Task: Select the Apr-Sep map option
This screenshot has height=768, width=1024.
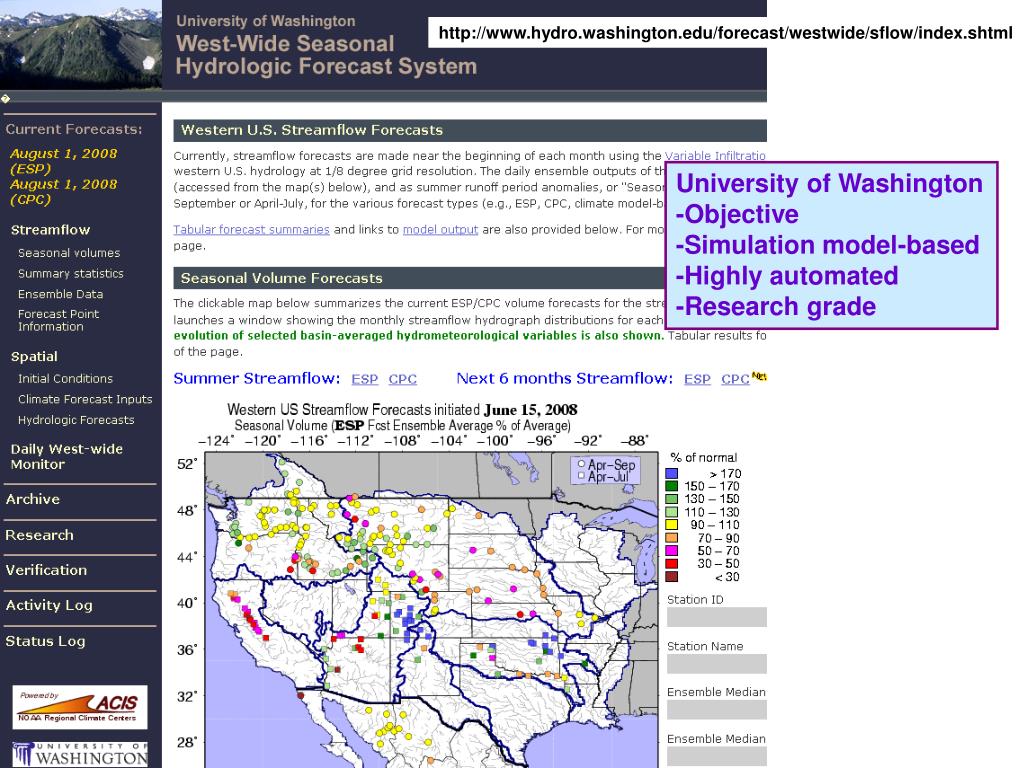Action: pos(581,464)
